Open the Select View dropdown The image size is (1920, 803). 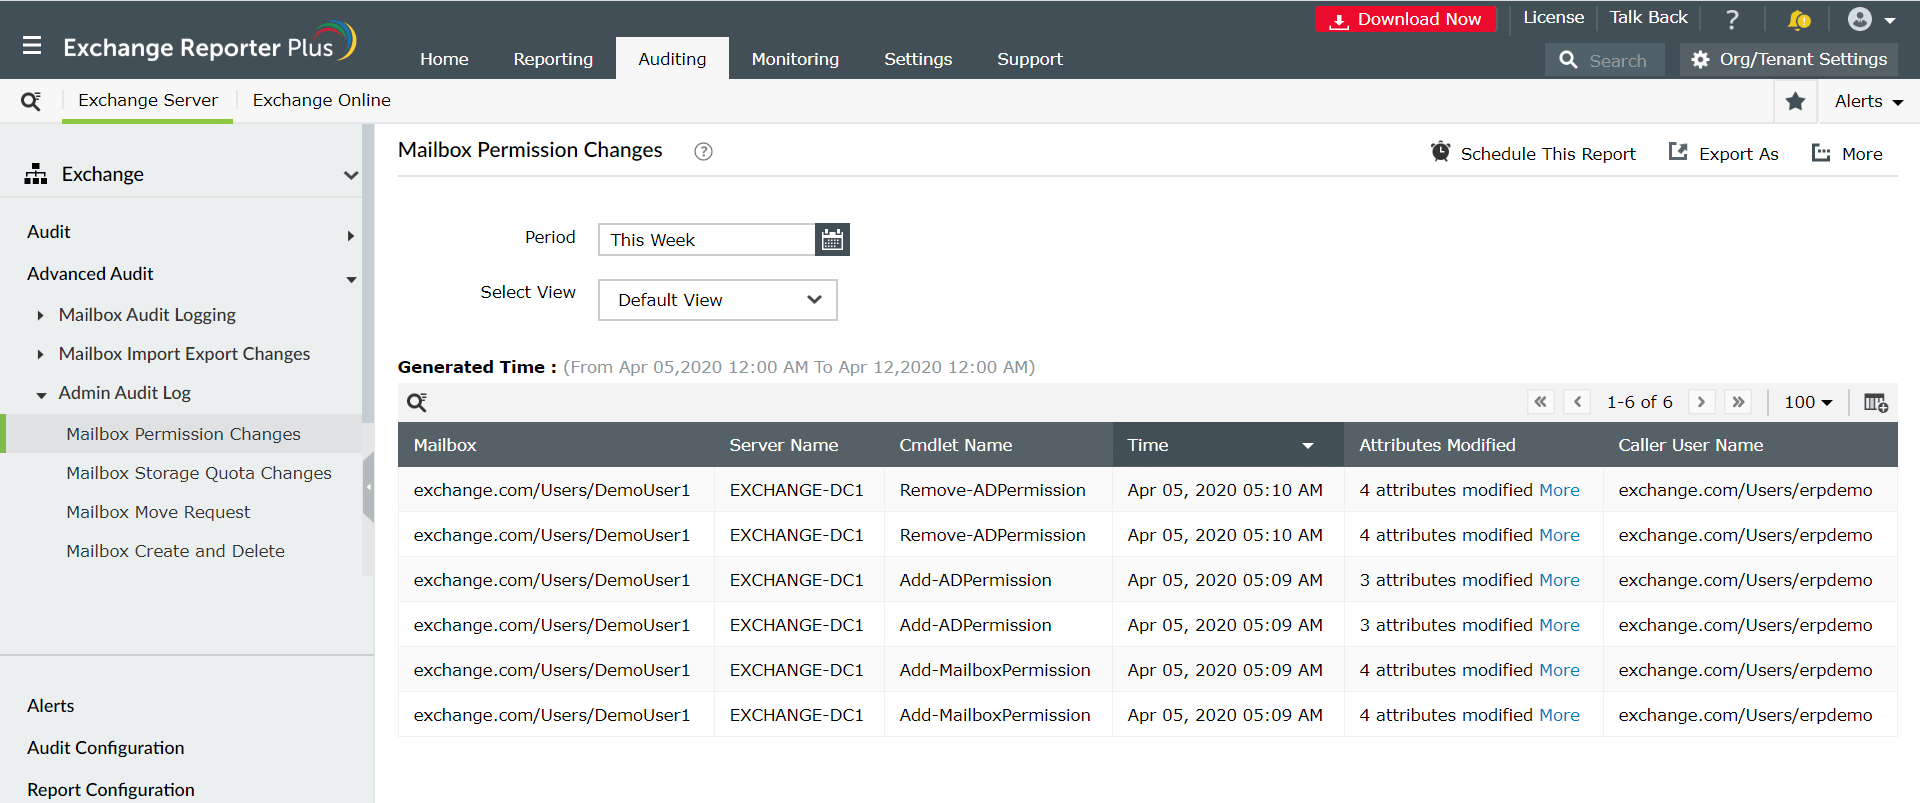(x=718, y=300)
